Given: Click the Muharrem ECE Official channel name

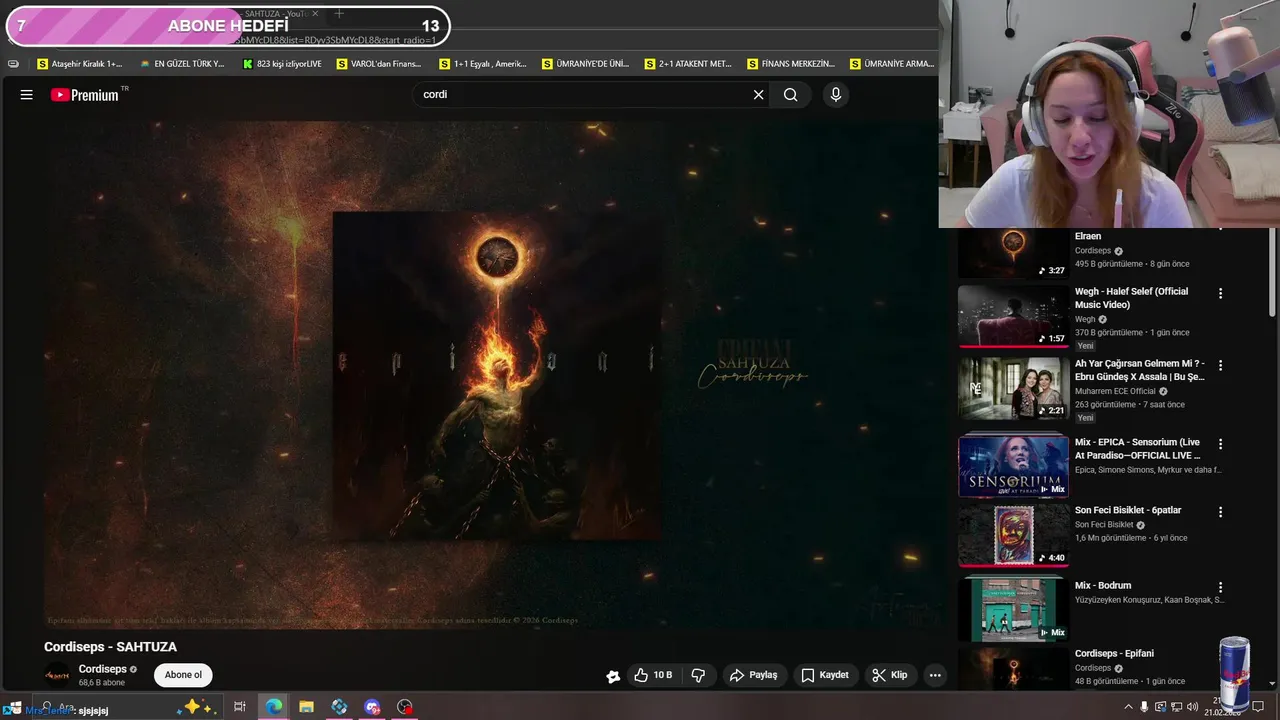Looking at the screenshot, I should point(1115,391).
